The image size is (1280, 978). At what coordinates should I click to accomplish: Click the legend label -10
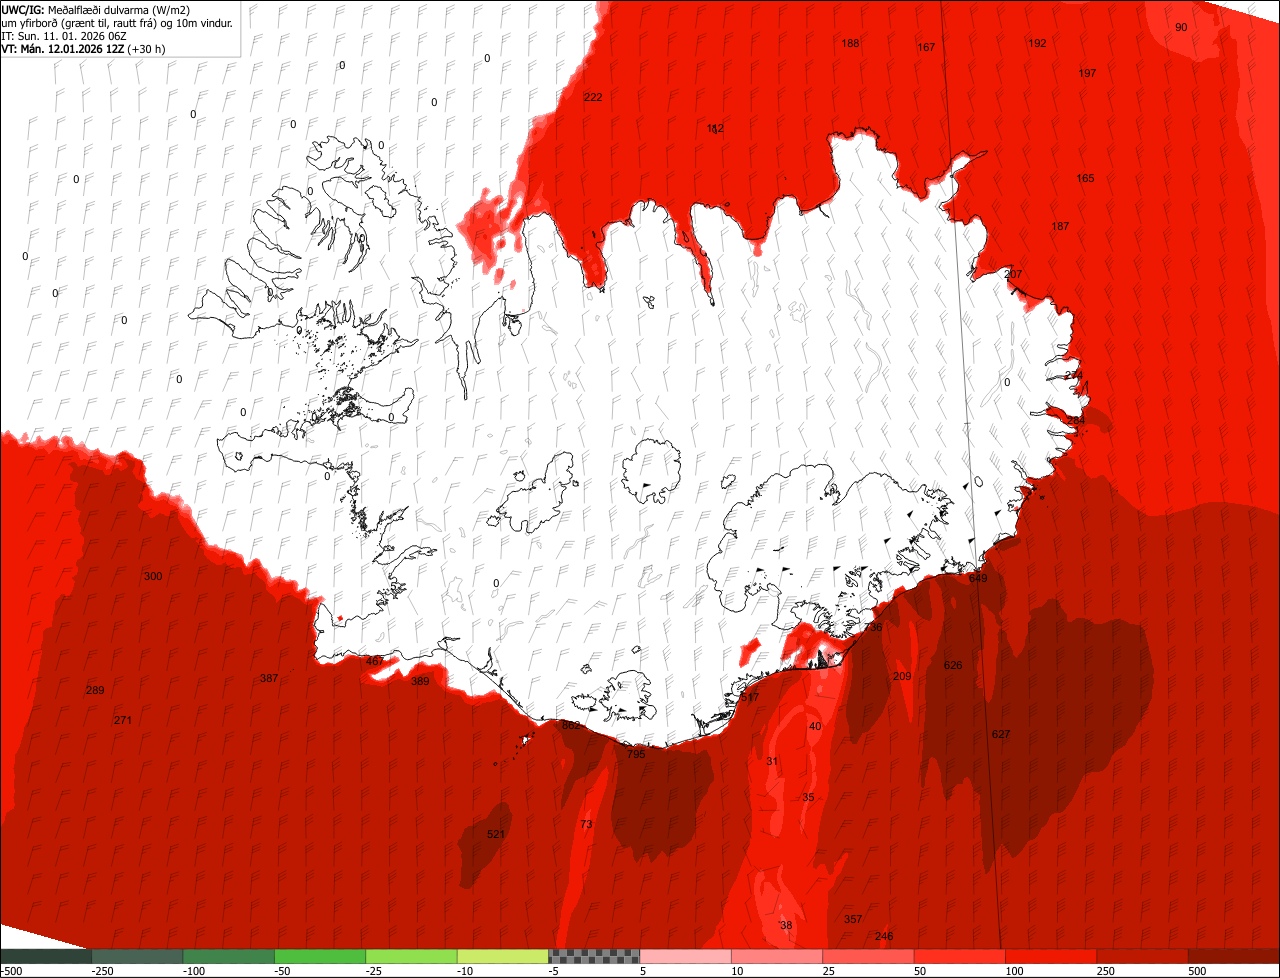[465, 971]
